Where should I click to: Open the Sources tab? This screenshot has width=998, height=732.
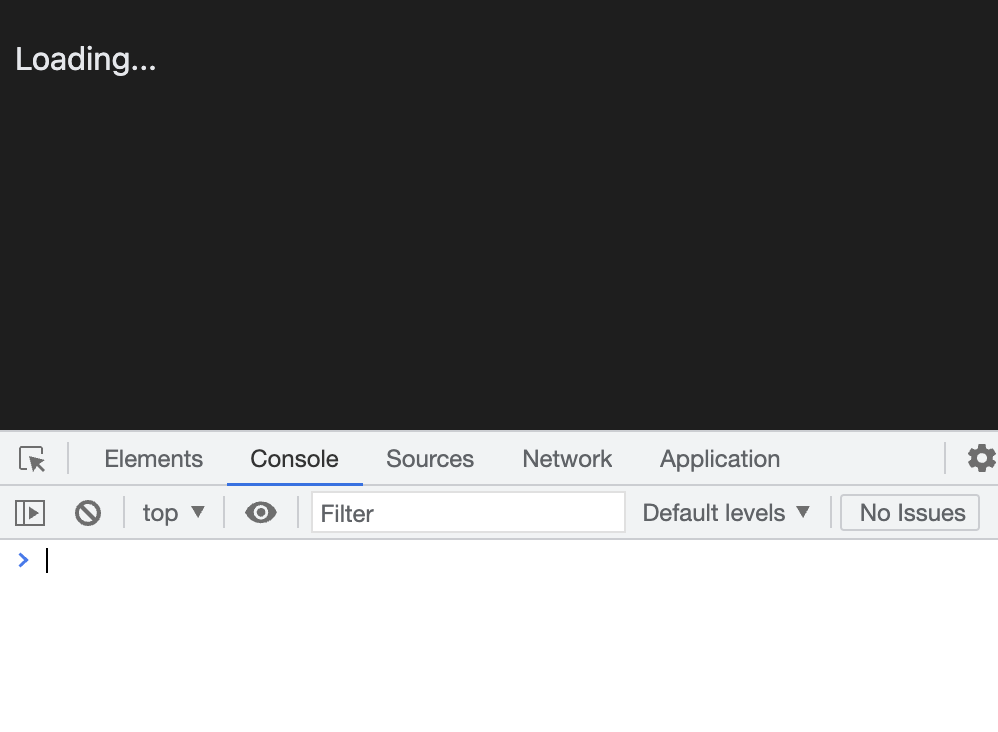430,459
